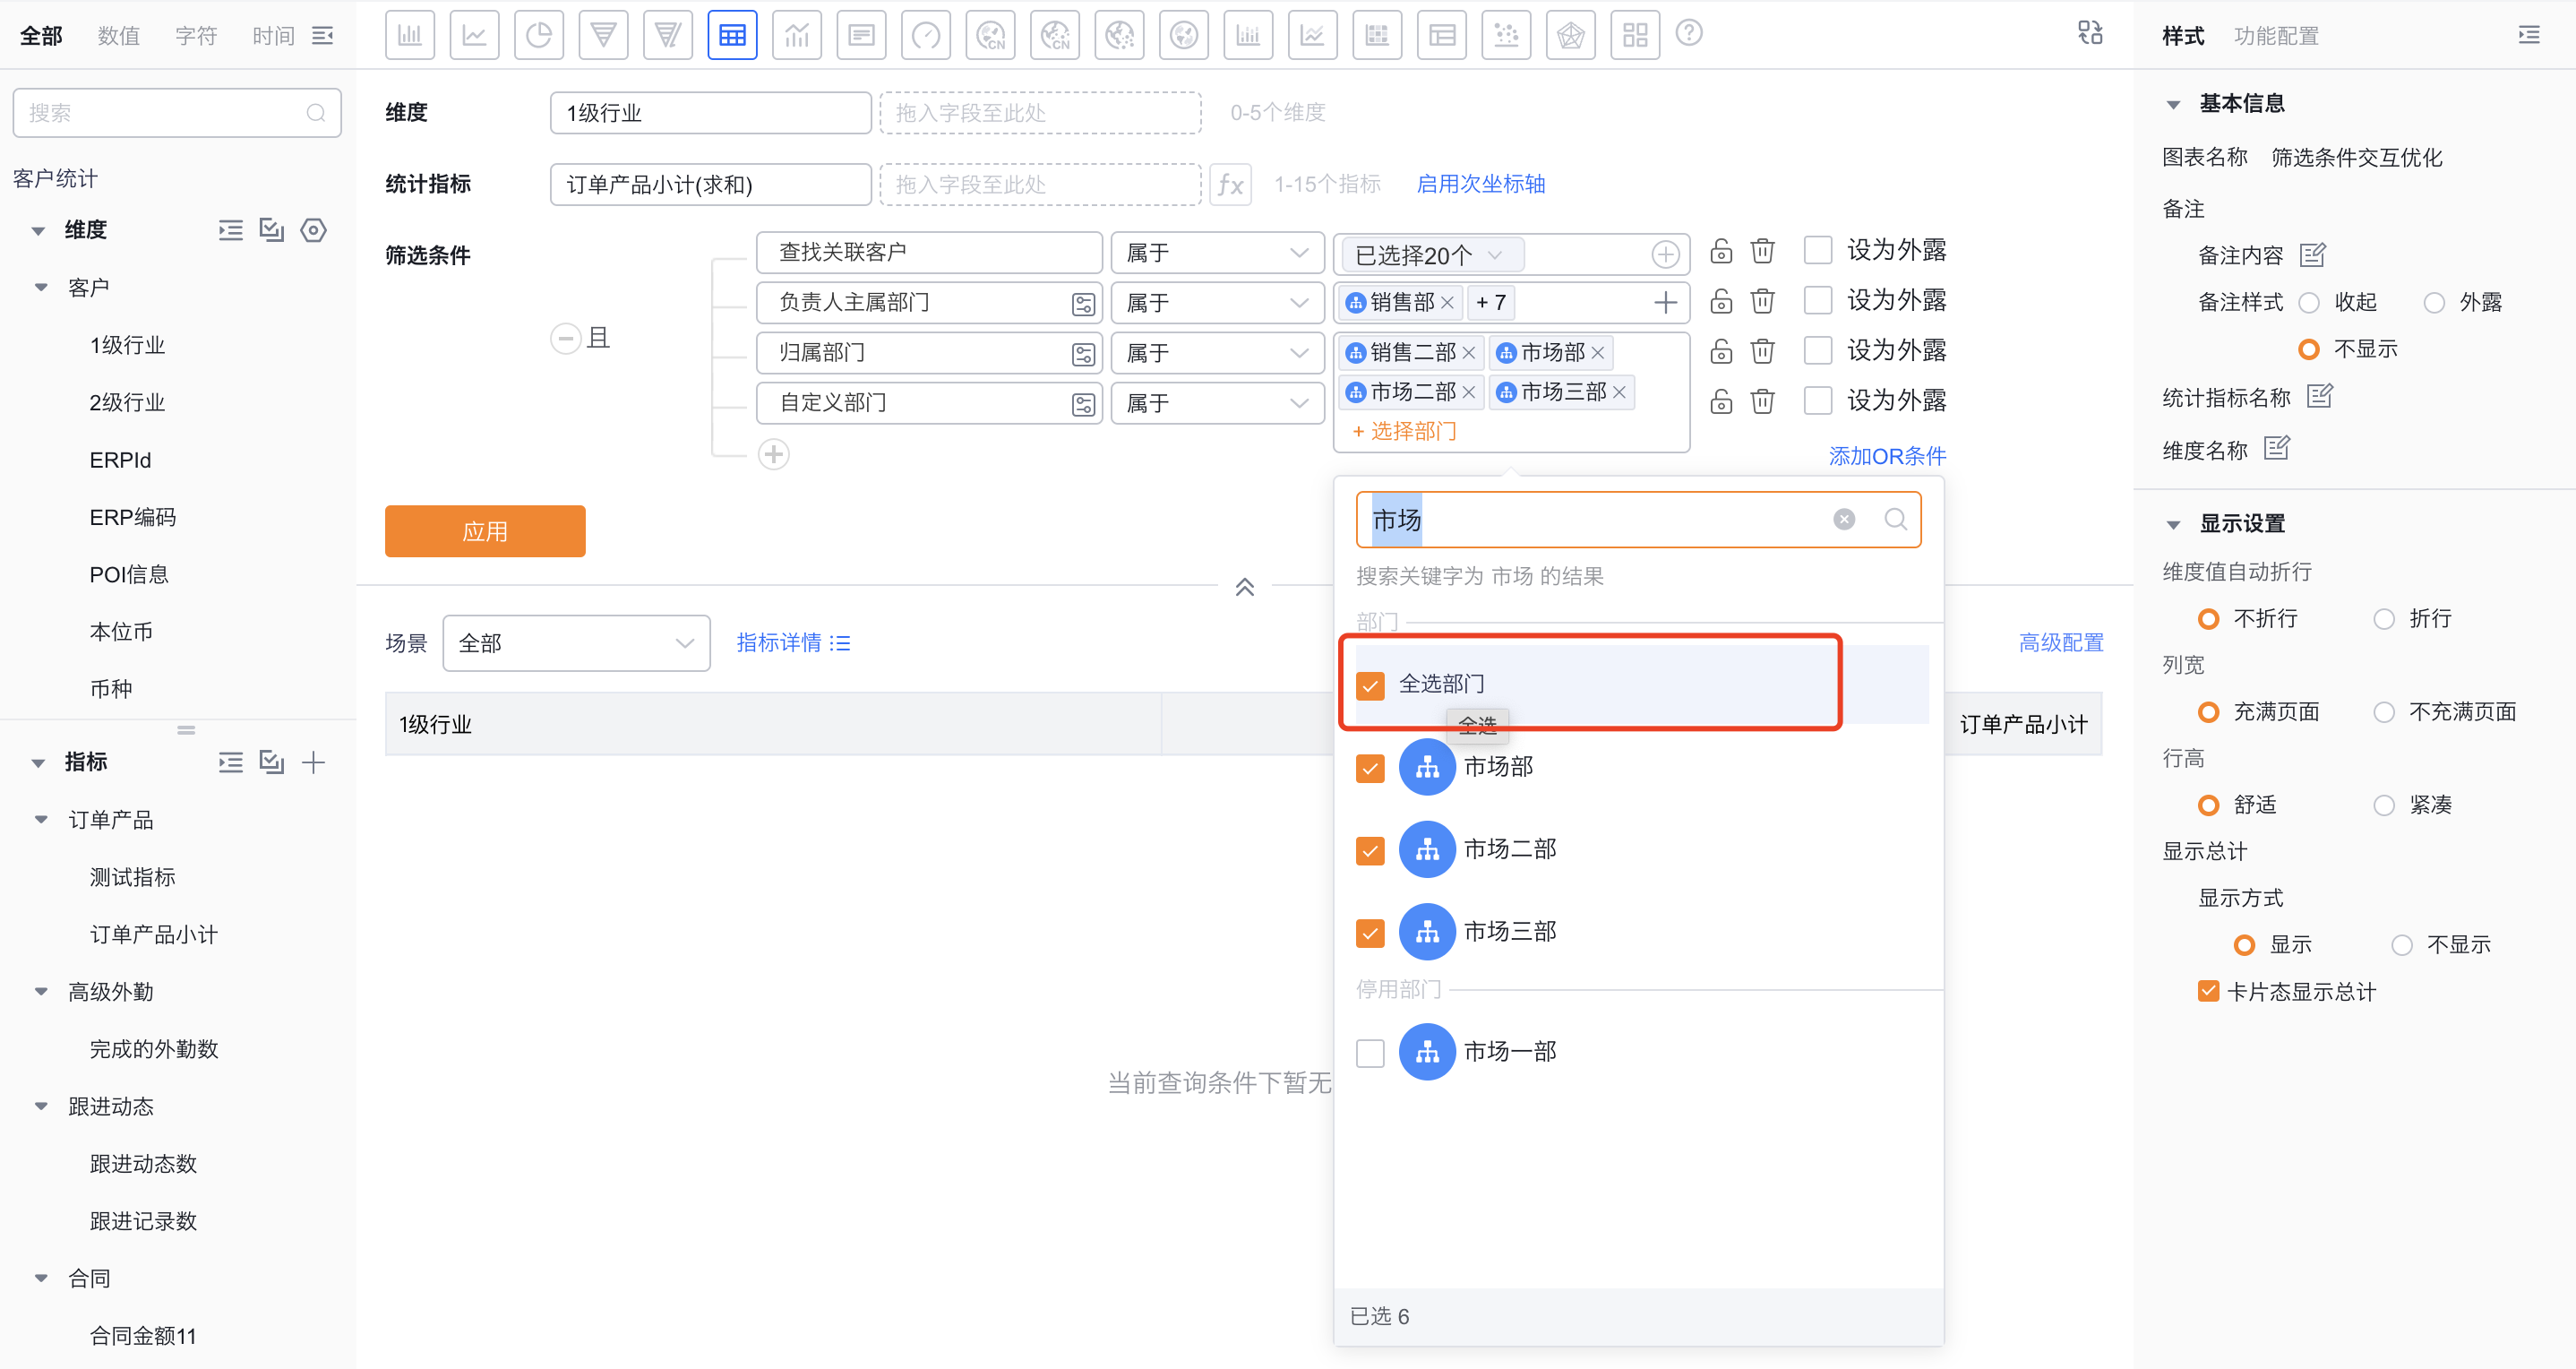
Task: Switch to the 功能配置 tab
Action: tap(2278, 35)
